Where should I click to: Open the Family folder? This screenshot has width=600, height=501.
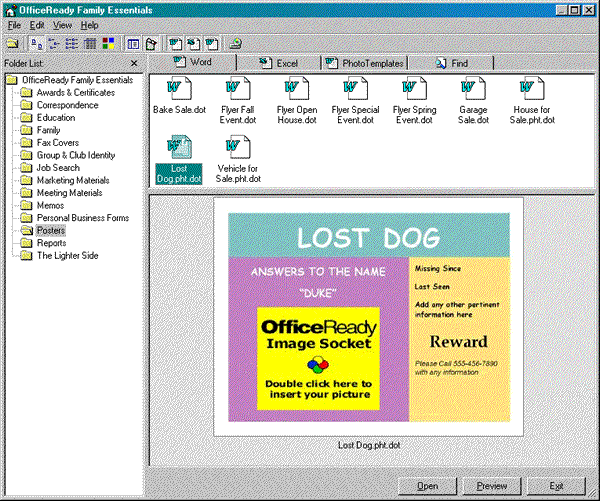coord(41,130)
